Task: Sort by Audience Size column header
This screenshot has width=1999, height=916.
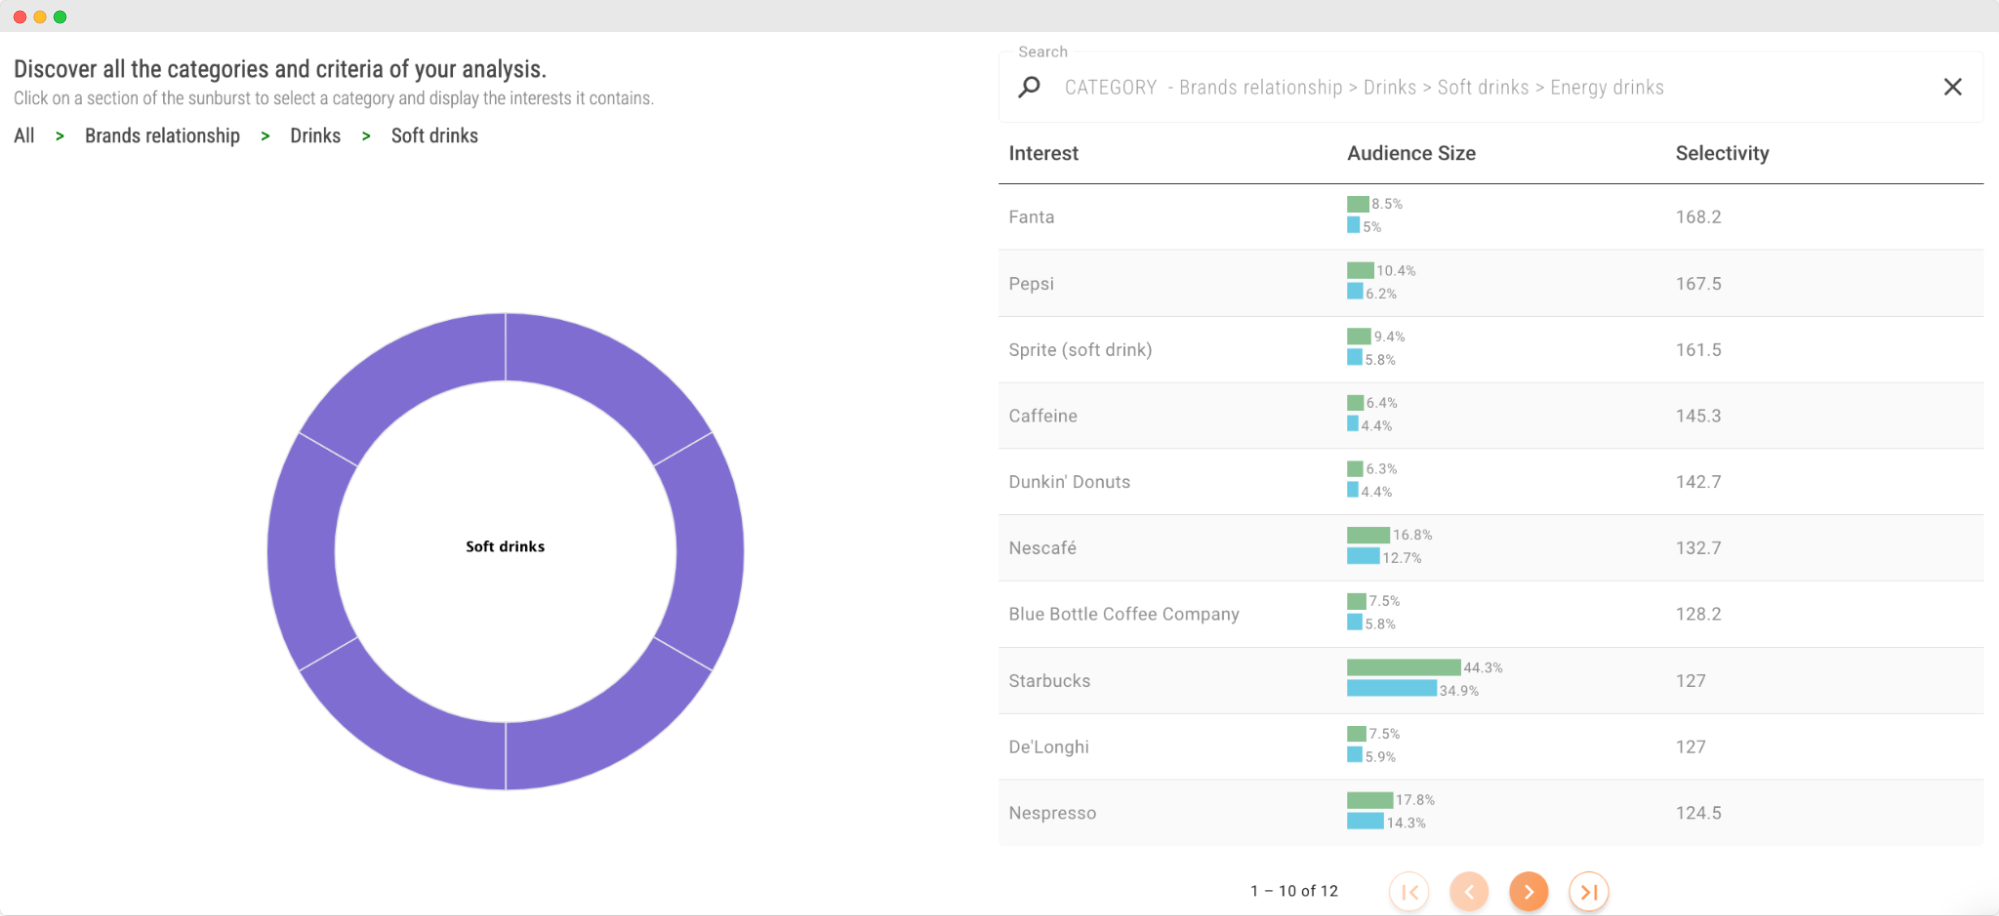Action: 1411,153
